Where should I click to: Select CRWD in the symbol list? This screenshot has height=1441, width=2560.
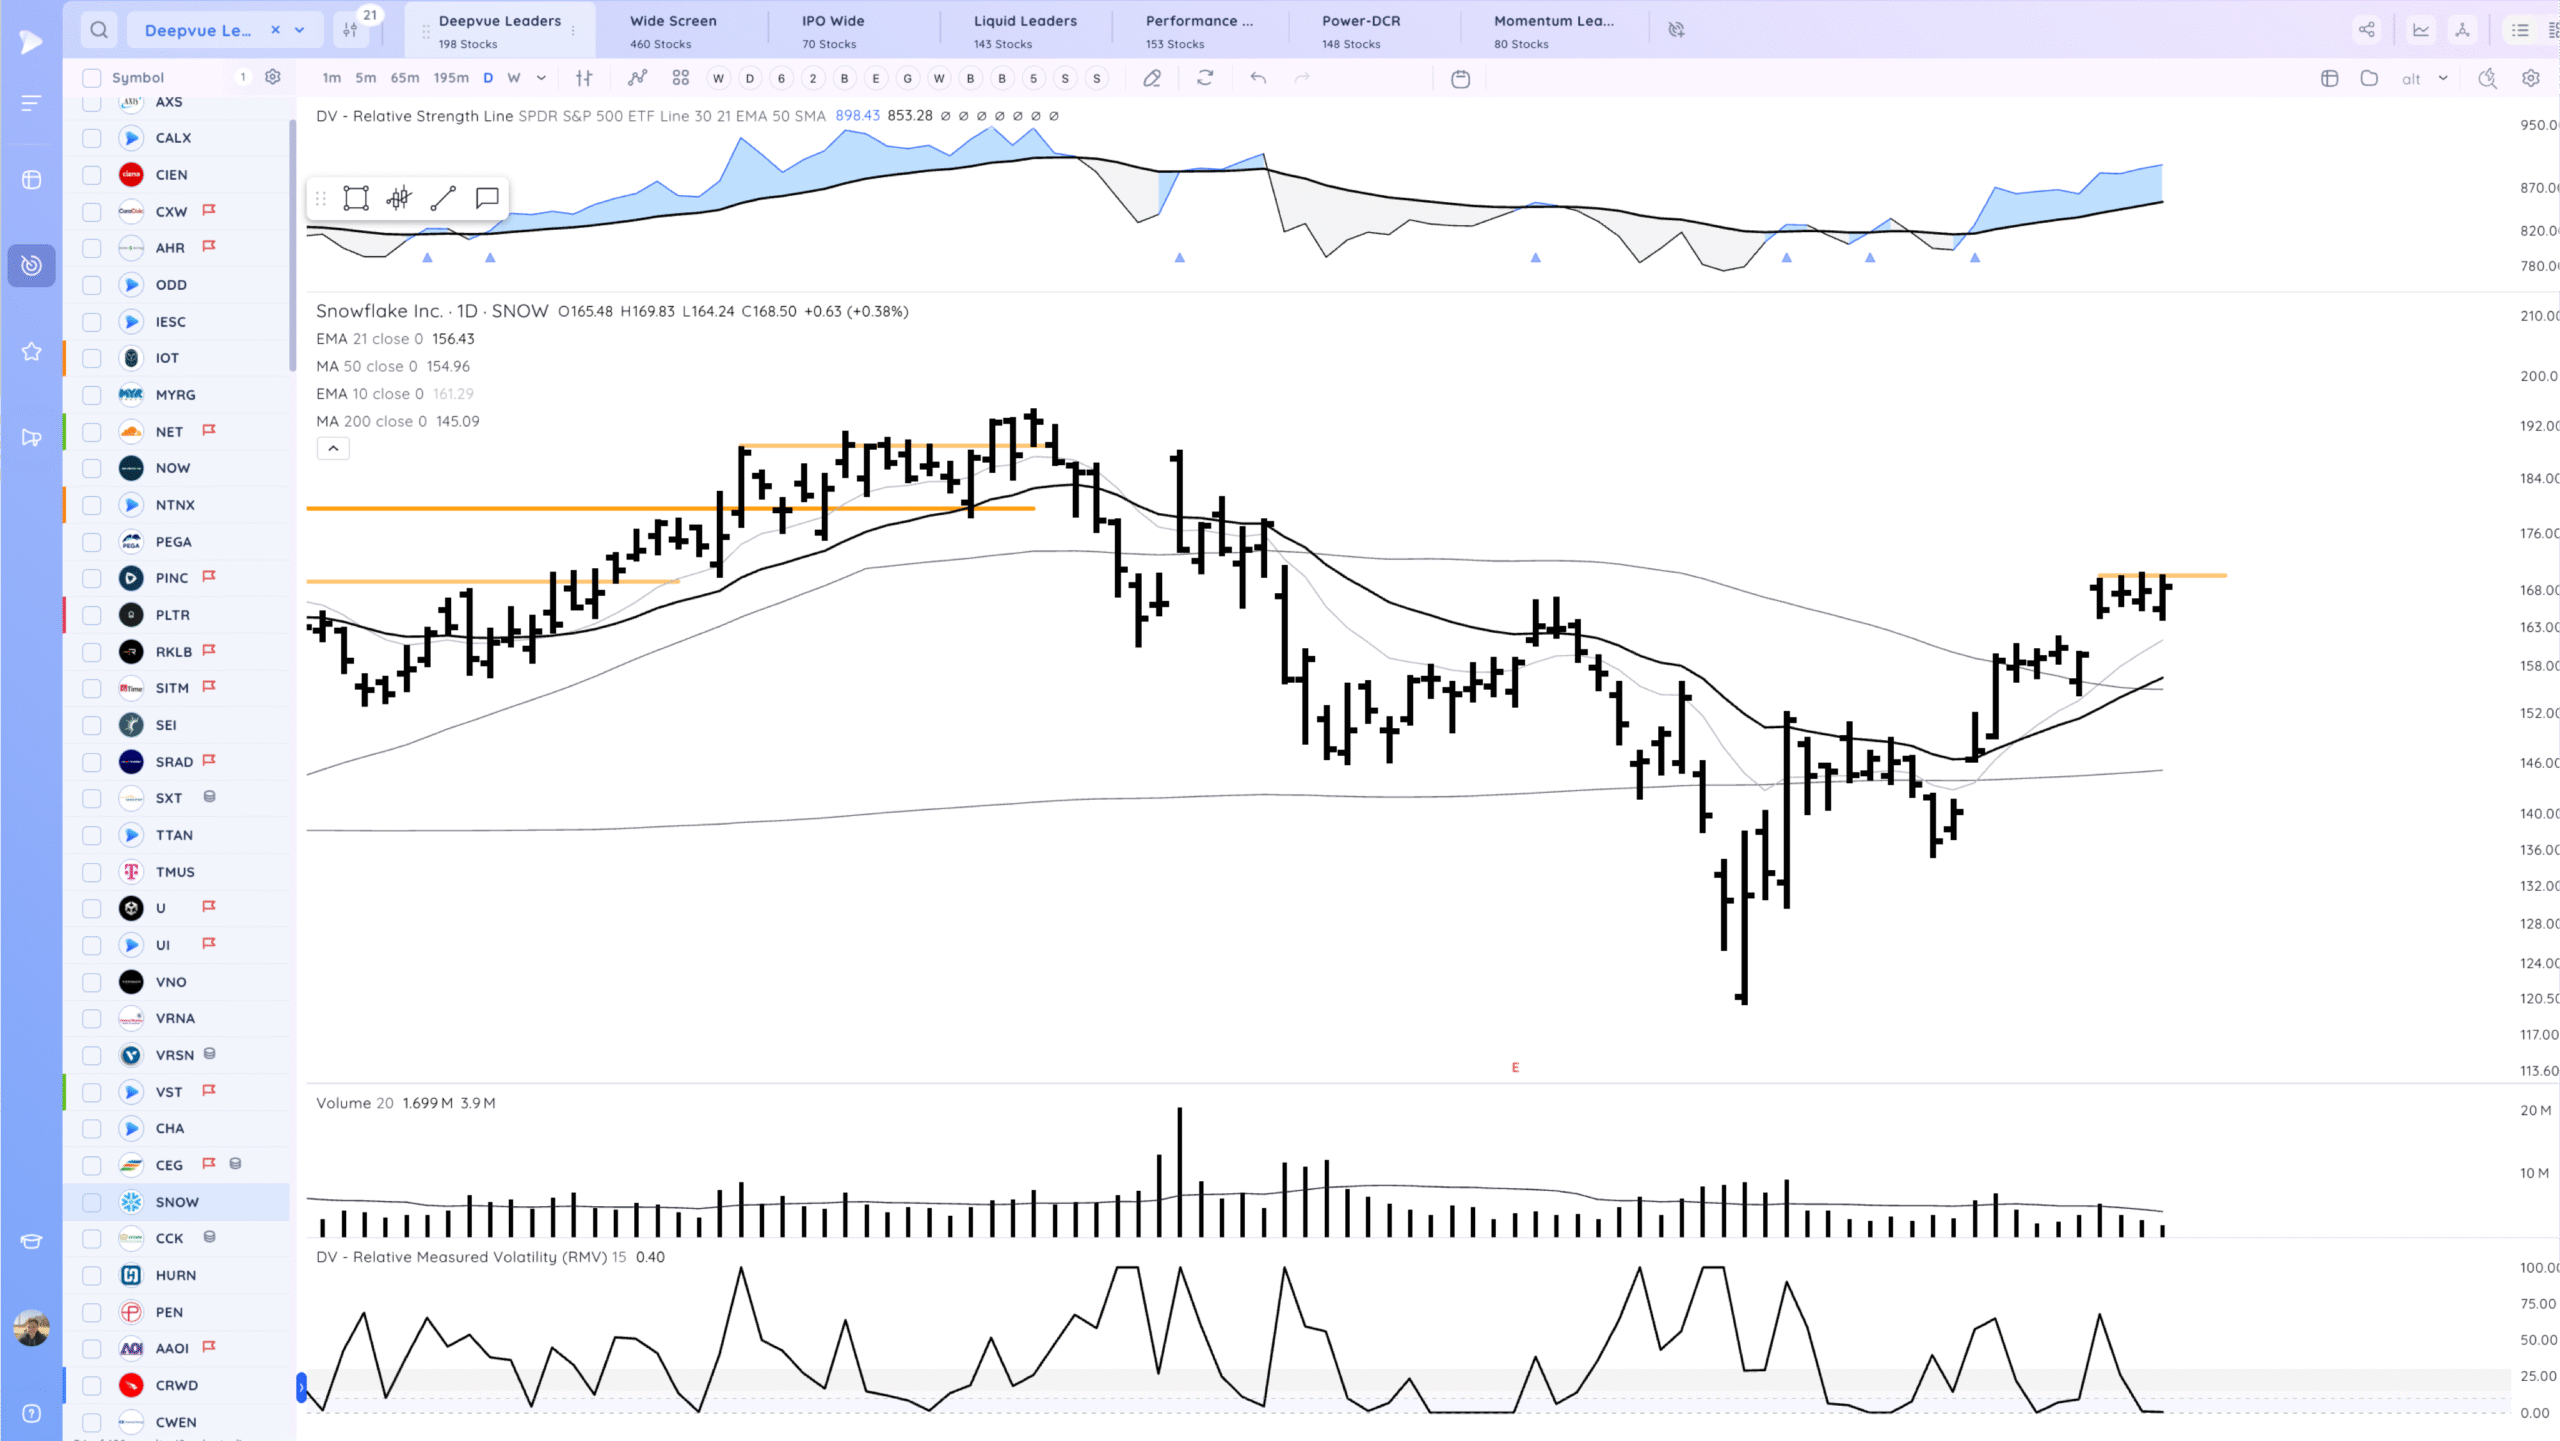177,1385
